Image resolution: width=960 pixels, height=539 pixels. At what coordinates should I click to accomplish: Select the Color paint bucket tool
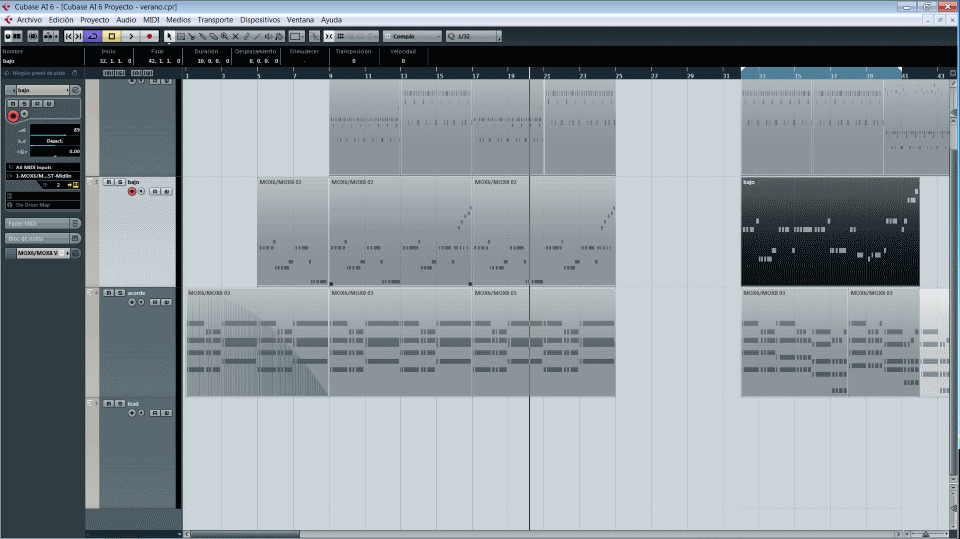click(x=279, y=37)
